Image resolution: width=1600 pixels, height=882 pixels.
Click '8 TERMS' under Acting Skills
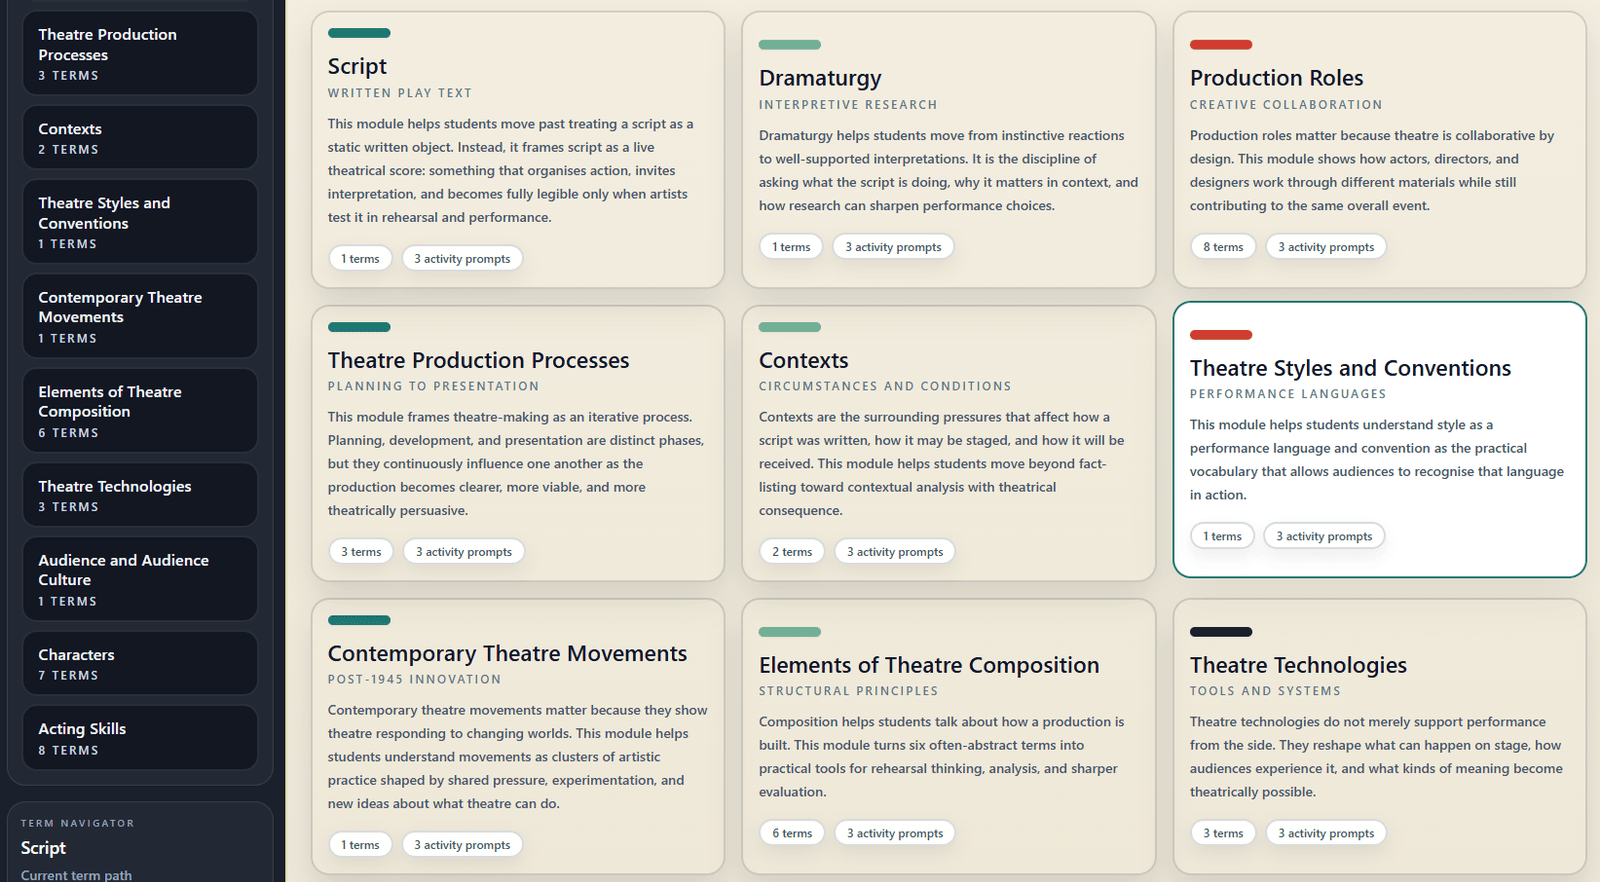[x=68, y=751]
